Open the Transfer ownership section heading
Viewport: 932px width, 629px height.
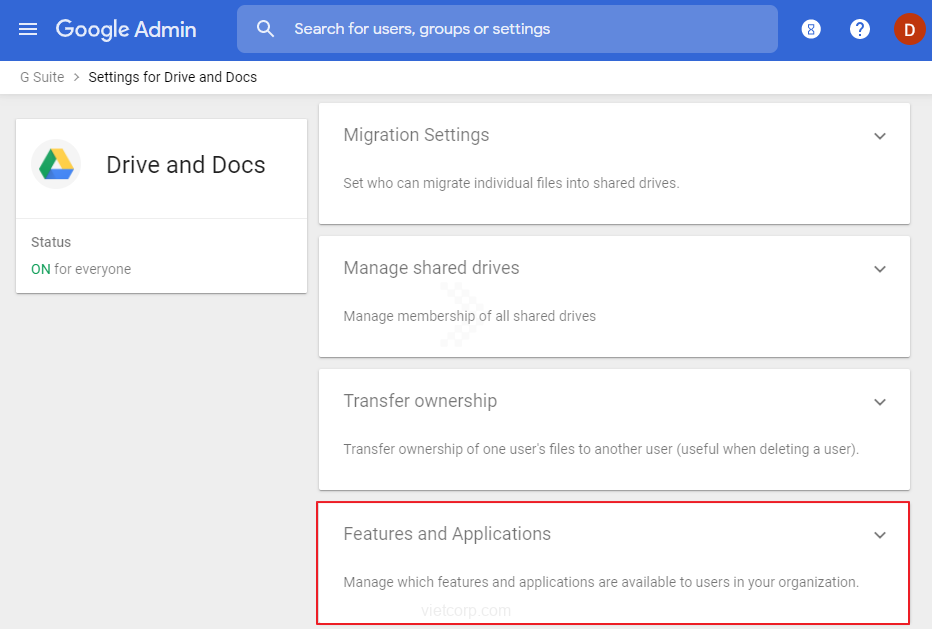(x=420, y=401)
